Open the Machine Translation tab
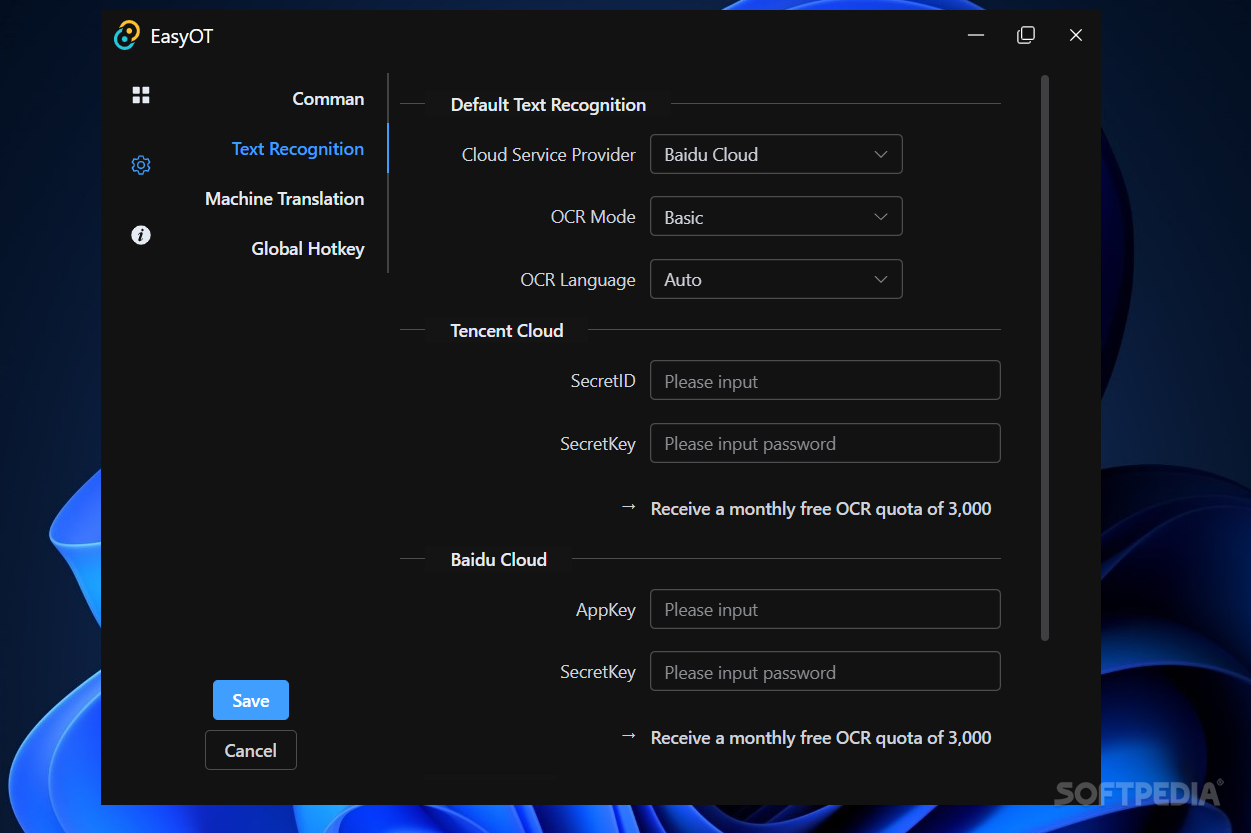Viewport: 1251px width, 833px height. coord(285,199)
